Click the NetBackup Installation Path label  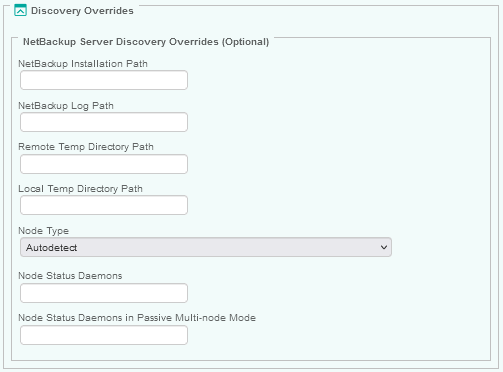tap(83, 64)
